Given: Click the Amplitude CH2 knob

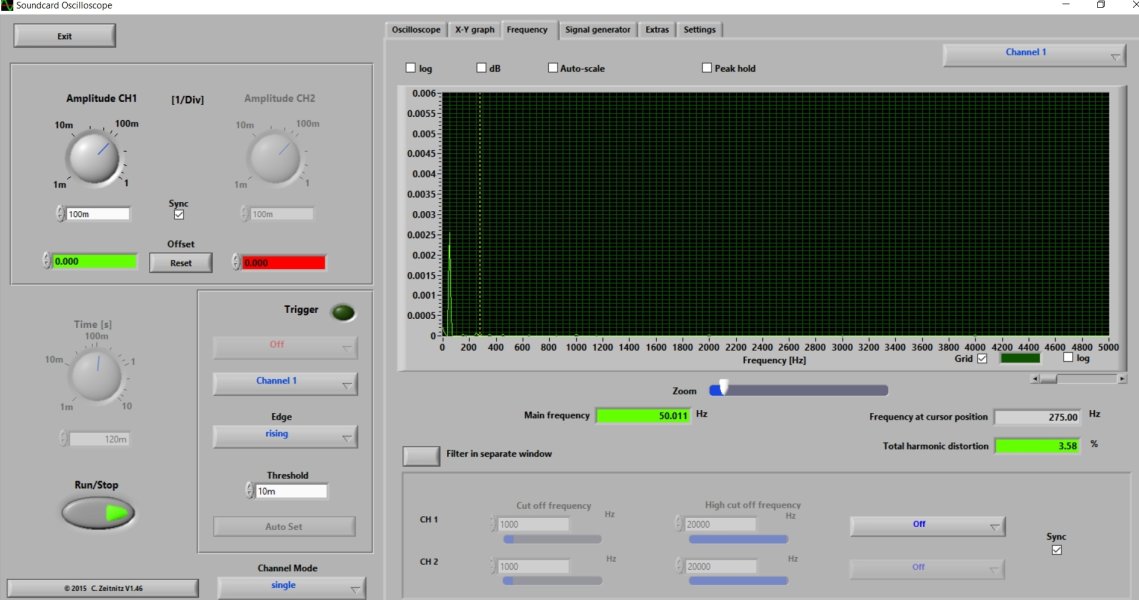Looking at the screenshot, I should tap(274, 157).
